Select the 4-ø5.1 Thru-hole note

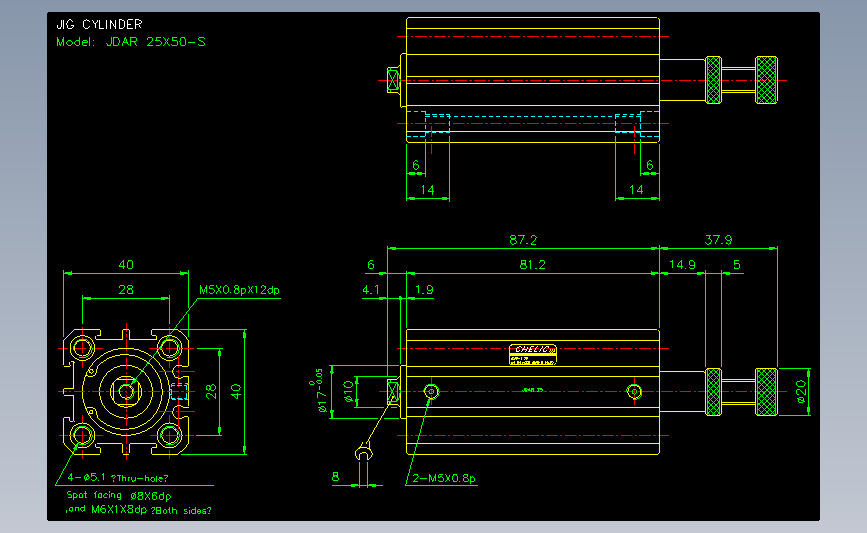click(118, 478)
